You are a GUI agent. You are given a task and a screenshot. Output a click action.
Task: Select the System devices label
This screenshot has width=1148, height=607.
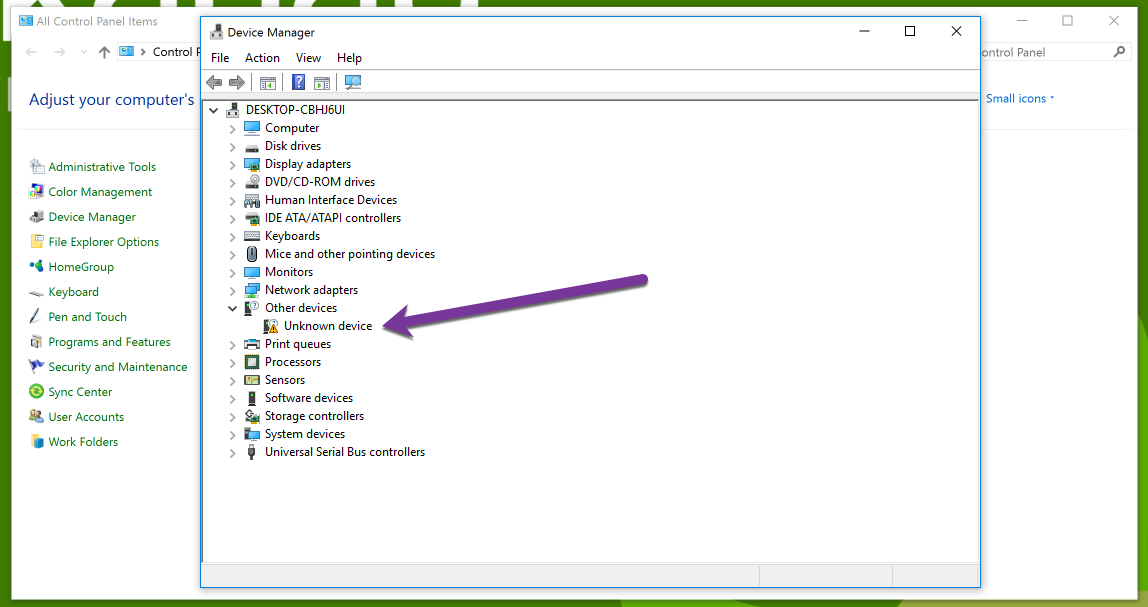[305, 434]
